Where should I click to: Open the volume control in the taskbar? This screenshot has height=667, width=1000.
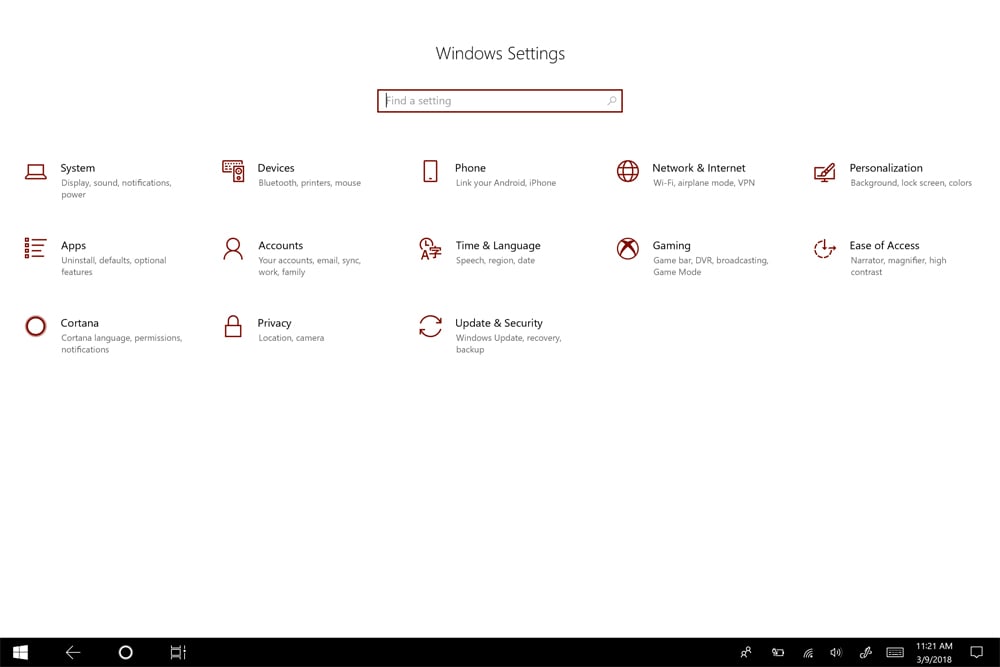pos(836,652)
